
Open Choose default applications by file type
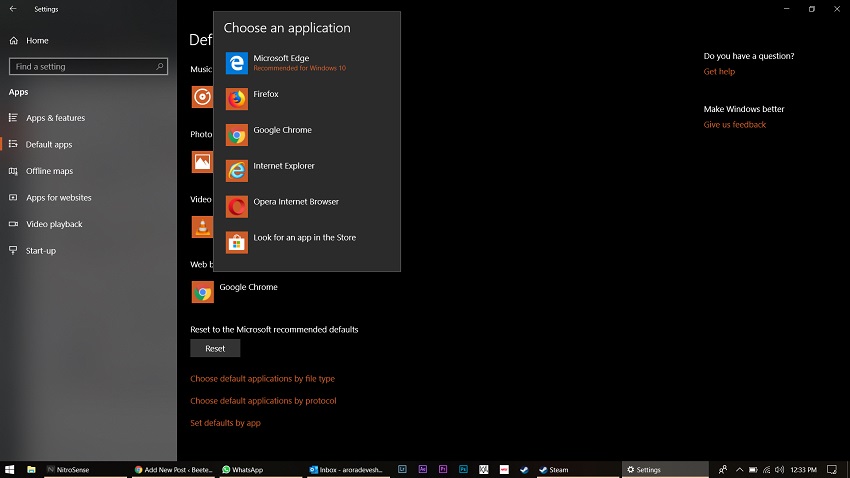click(262, 379)
